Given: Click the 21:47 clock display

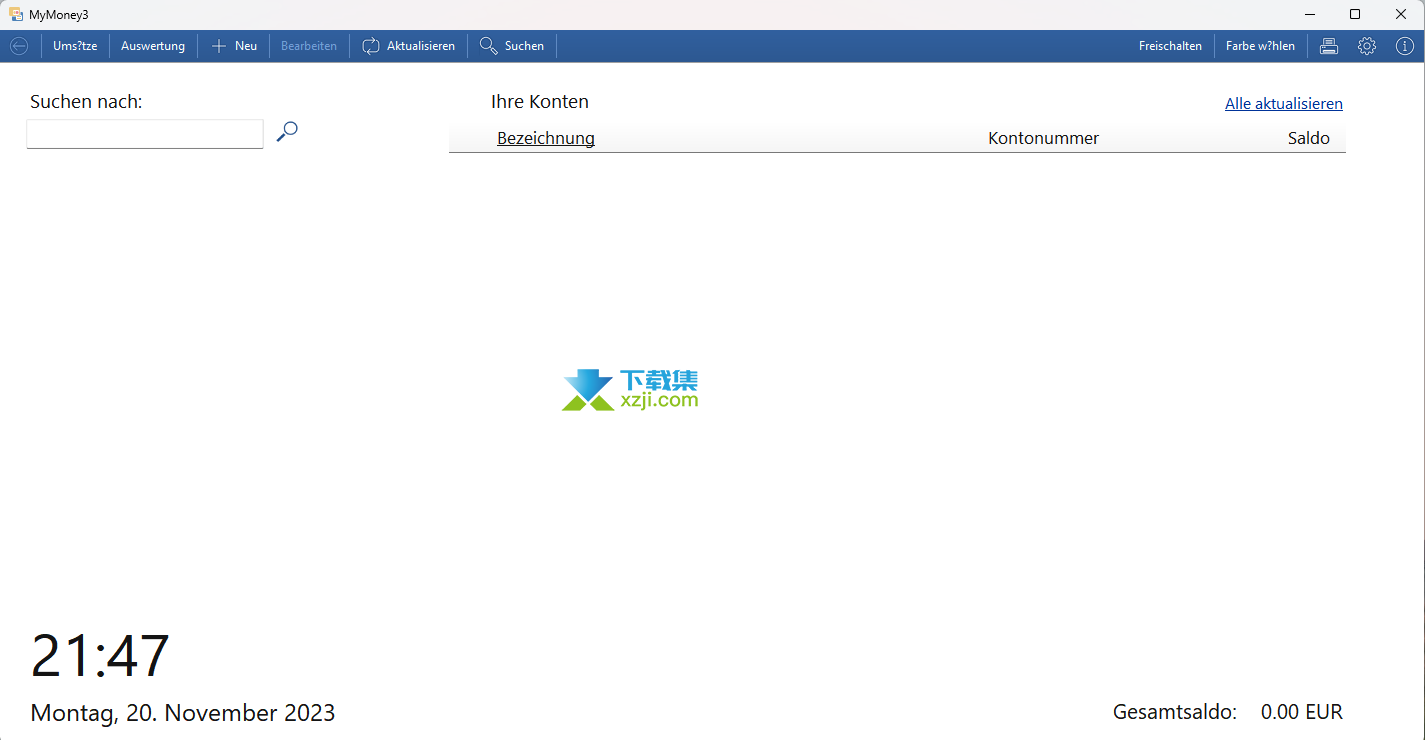Looking at the screenshot, I should (100, 656).
